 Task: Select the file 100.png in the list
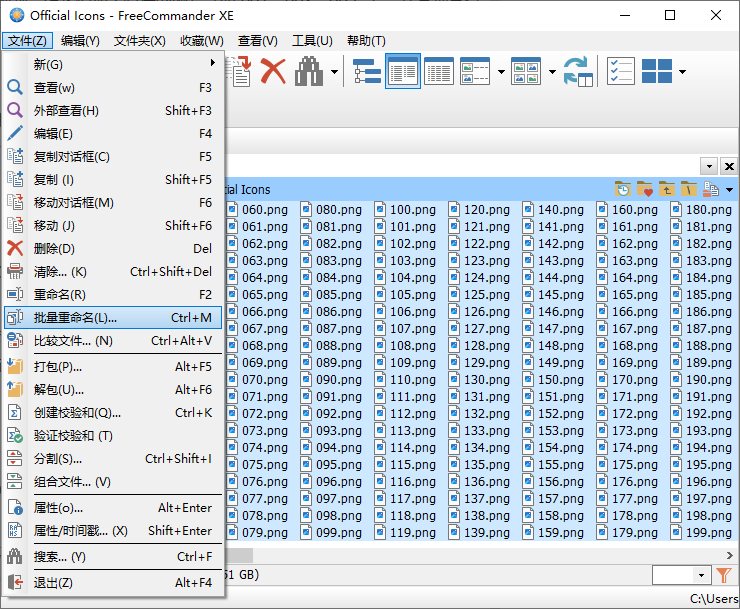click(409, 210)
